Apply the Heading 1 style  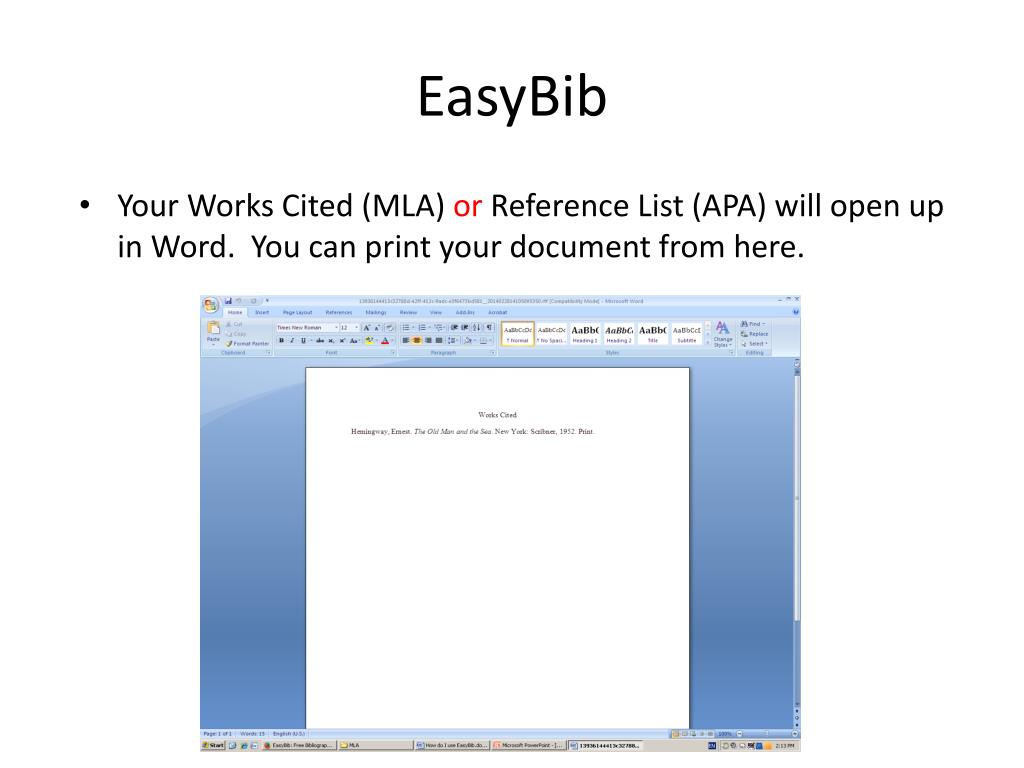coord(585,334)
